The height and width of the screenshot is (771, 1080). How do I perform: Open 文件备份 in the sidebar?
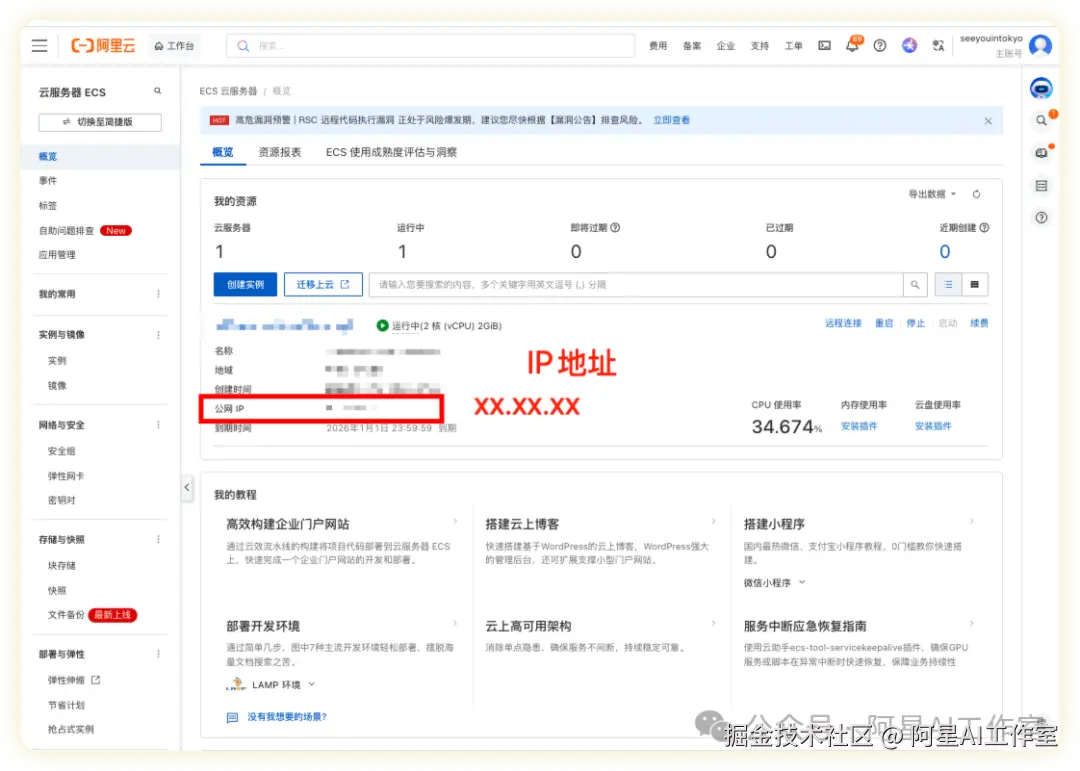(x=66, y=615)
